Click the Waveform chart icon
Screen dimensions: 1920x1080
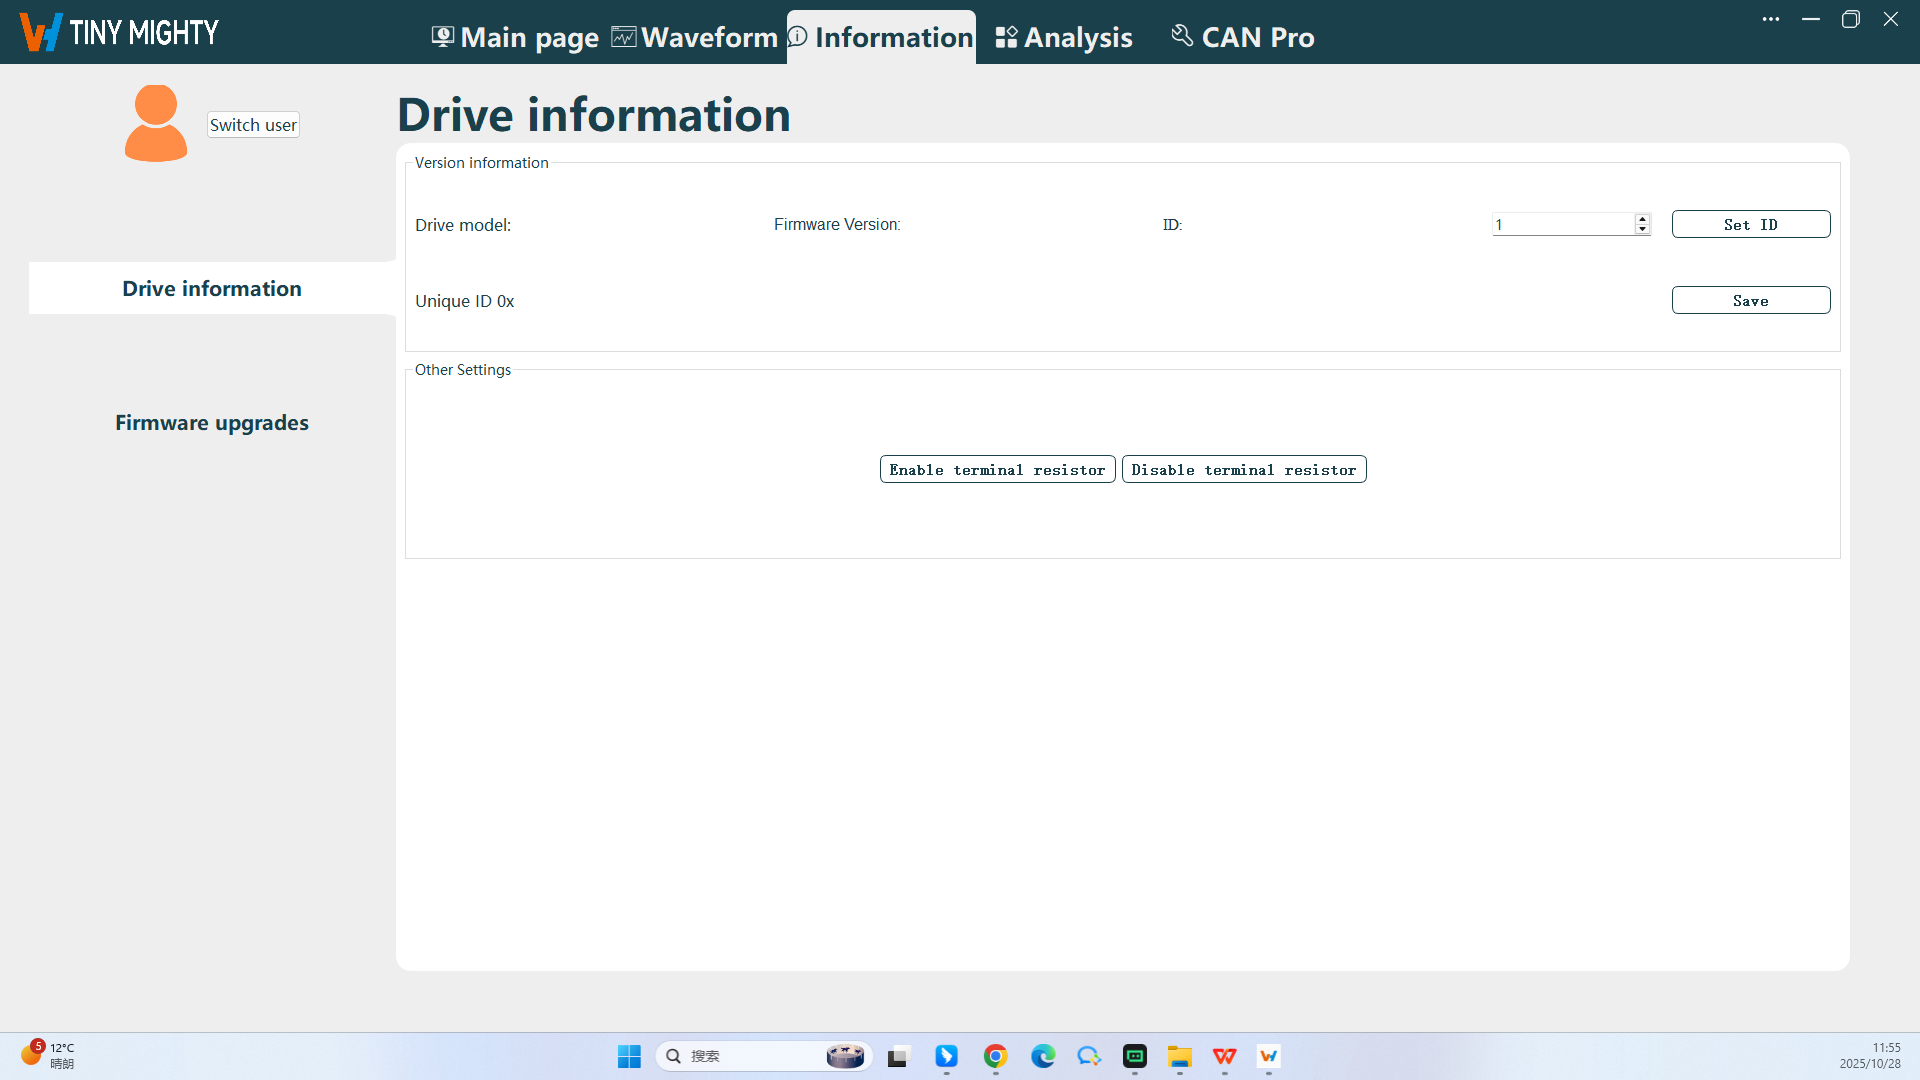[x=623, y=37]
